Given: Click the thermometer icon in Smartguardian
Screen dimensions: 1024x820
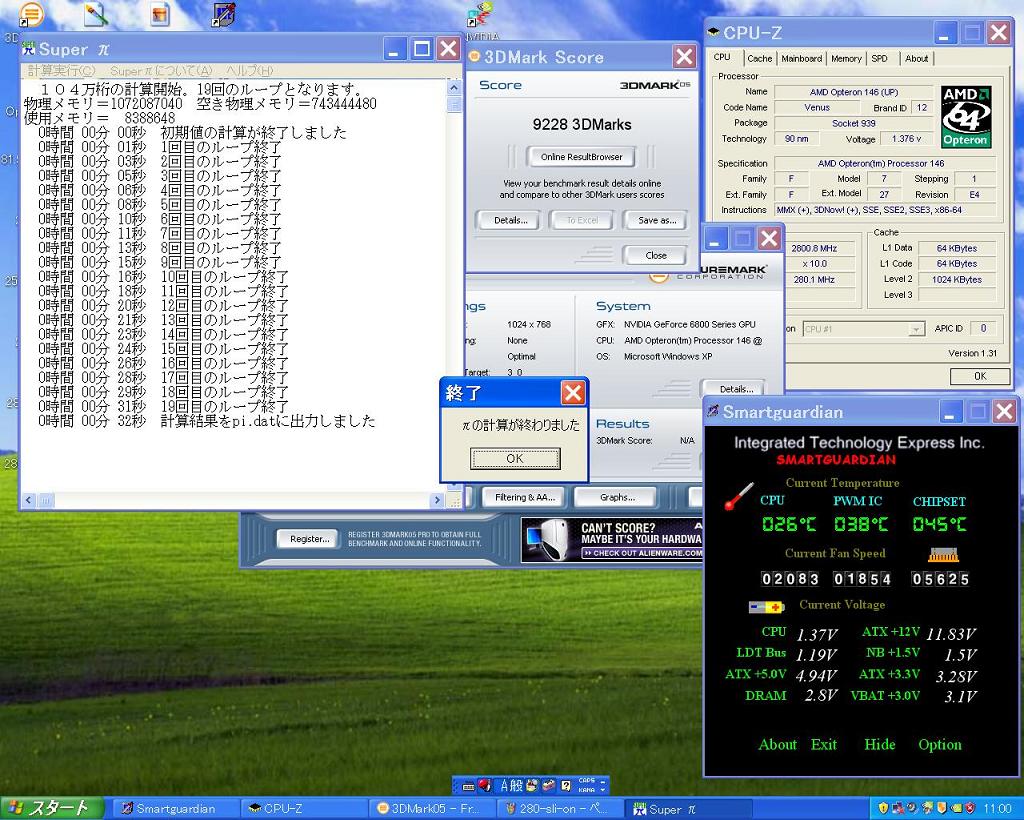Looking at the screenshot, I should coord(739,496).
